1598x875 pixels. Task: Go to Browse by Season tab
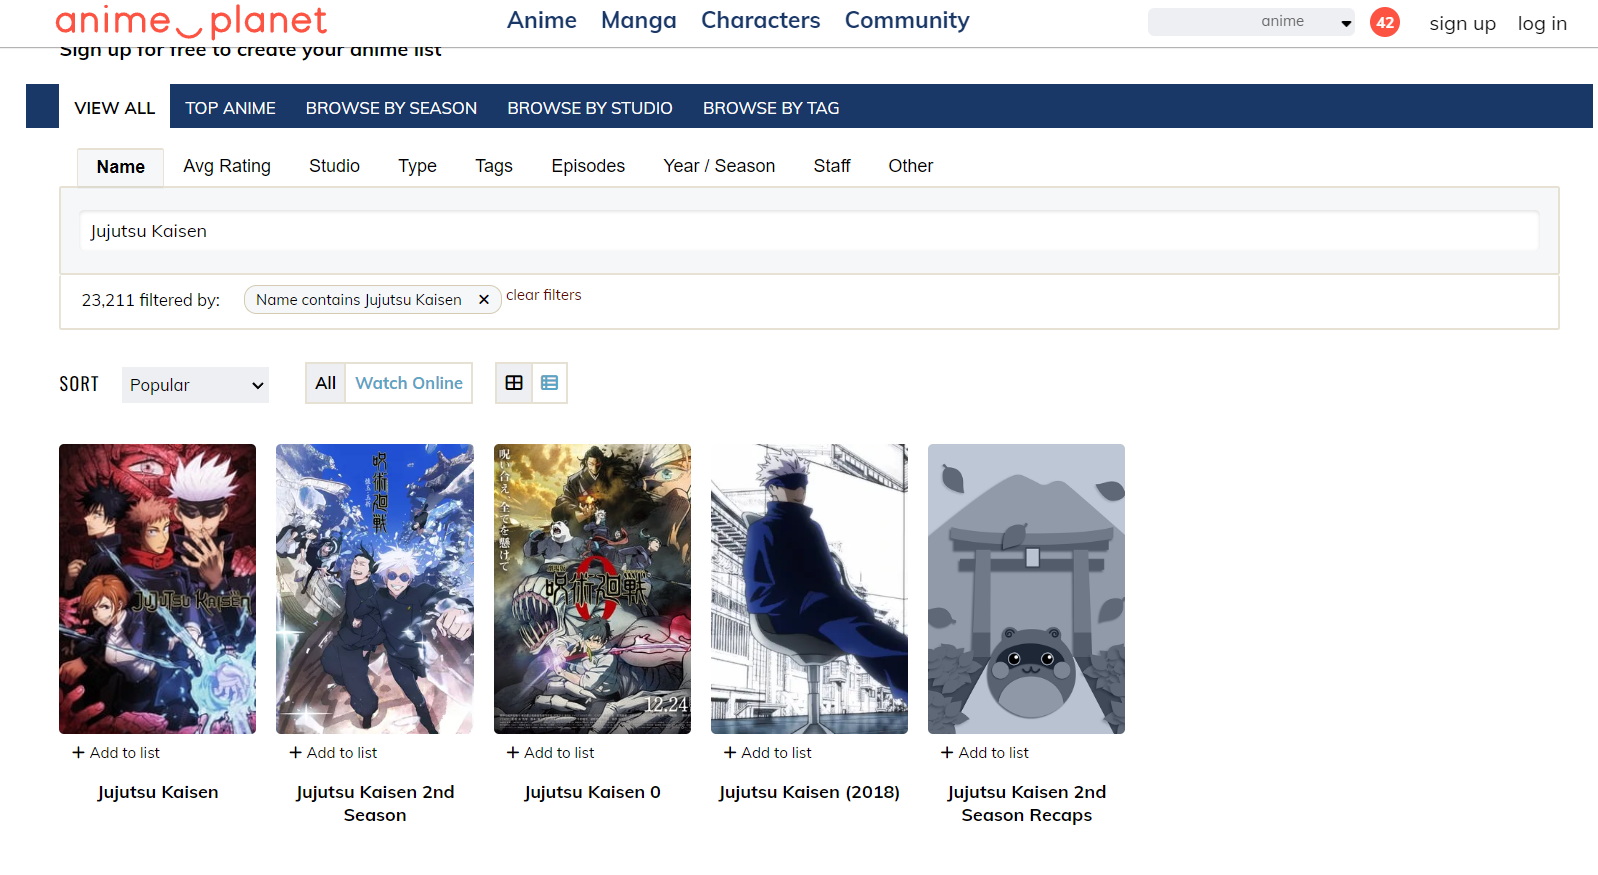coord(391,108)
